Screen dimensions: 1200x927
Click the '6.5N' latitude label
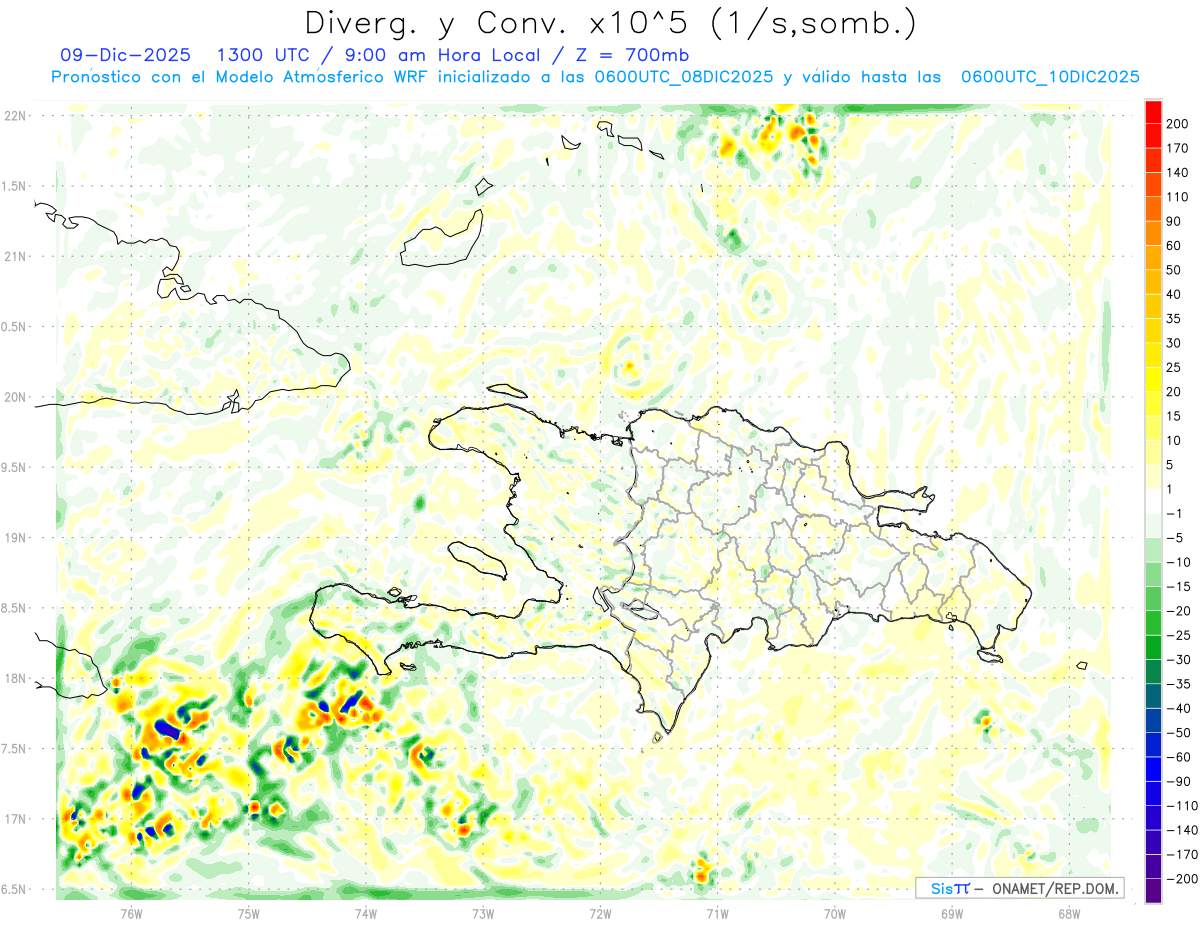[x=14, y=889]
